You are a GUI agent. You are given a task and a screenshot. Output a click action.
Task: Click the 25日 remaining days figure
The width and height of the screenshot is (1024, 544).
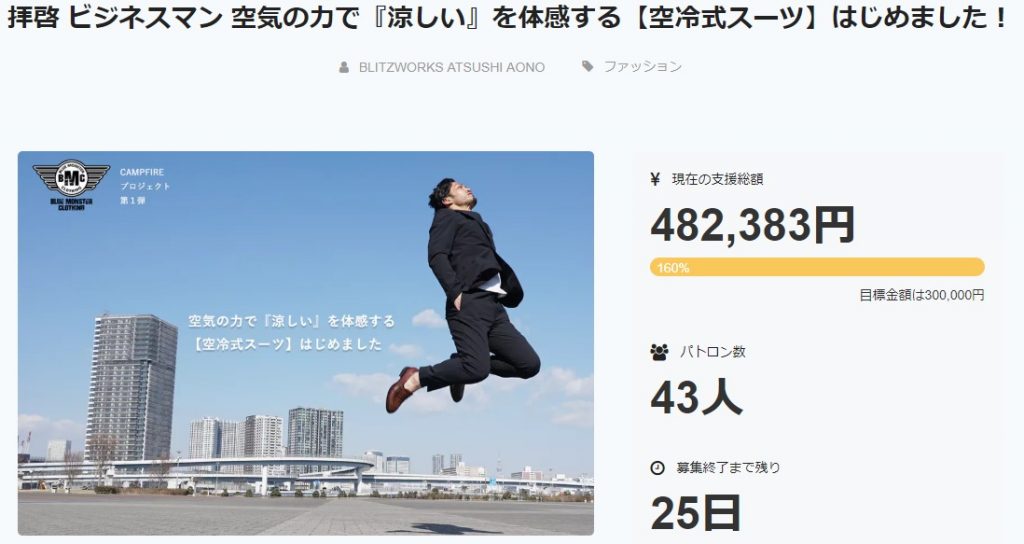(696, 513)
